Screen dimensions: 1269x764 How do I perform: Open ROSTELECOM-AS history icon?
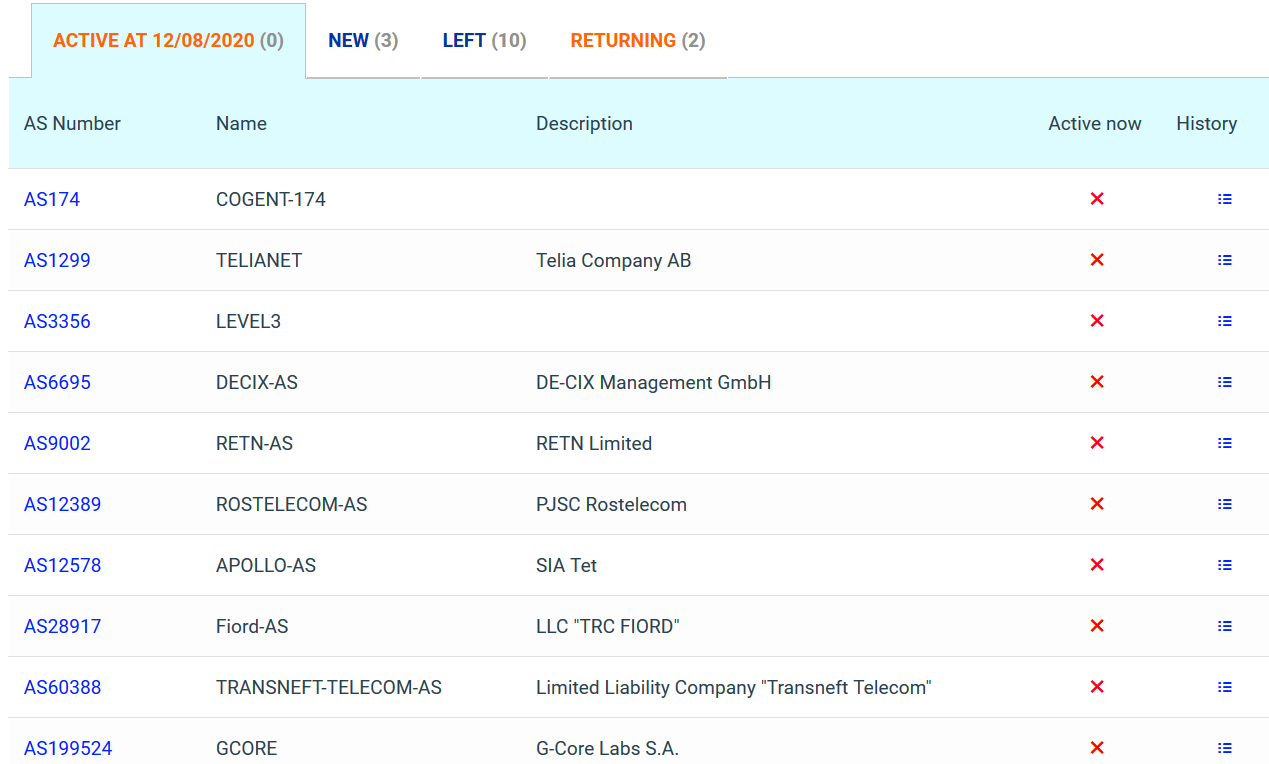point(1224,504)
